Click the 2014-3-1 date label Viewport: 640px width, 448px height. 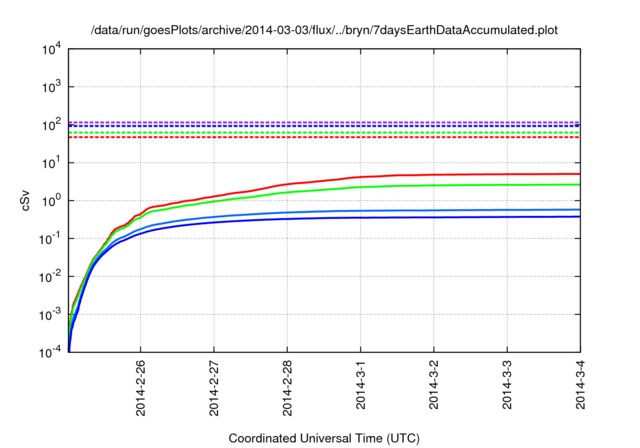(x=360, y=385)
